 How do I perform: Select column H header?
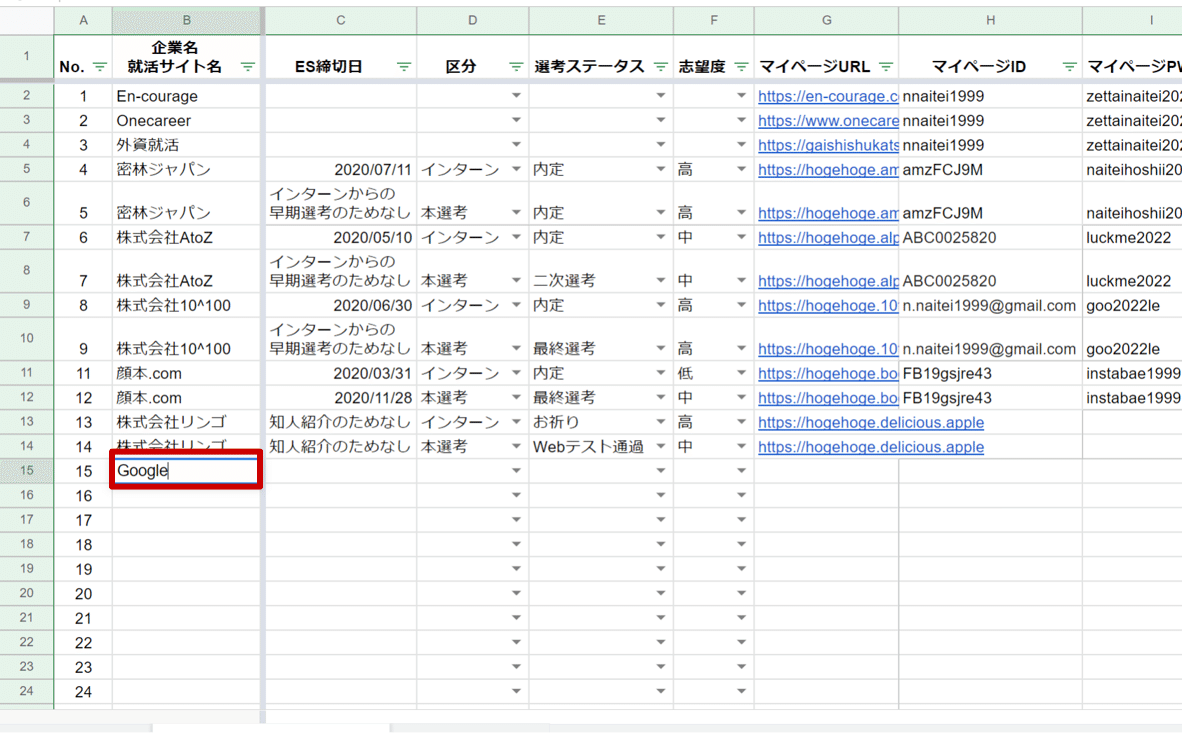(x=991, y=20)
